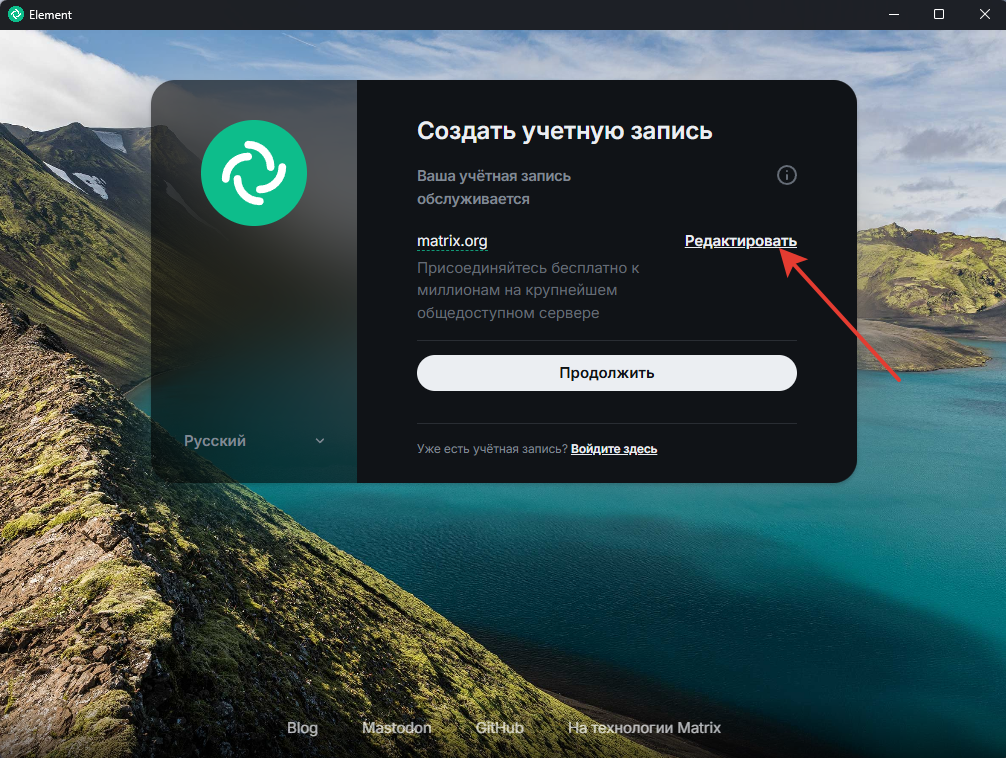
Task: Click the Ваша учётная запись обслуживается text
Action: (494, 187)
